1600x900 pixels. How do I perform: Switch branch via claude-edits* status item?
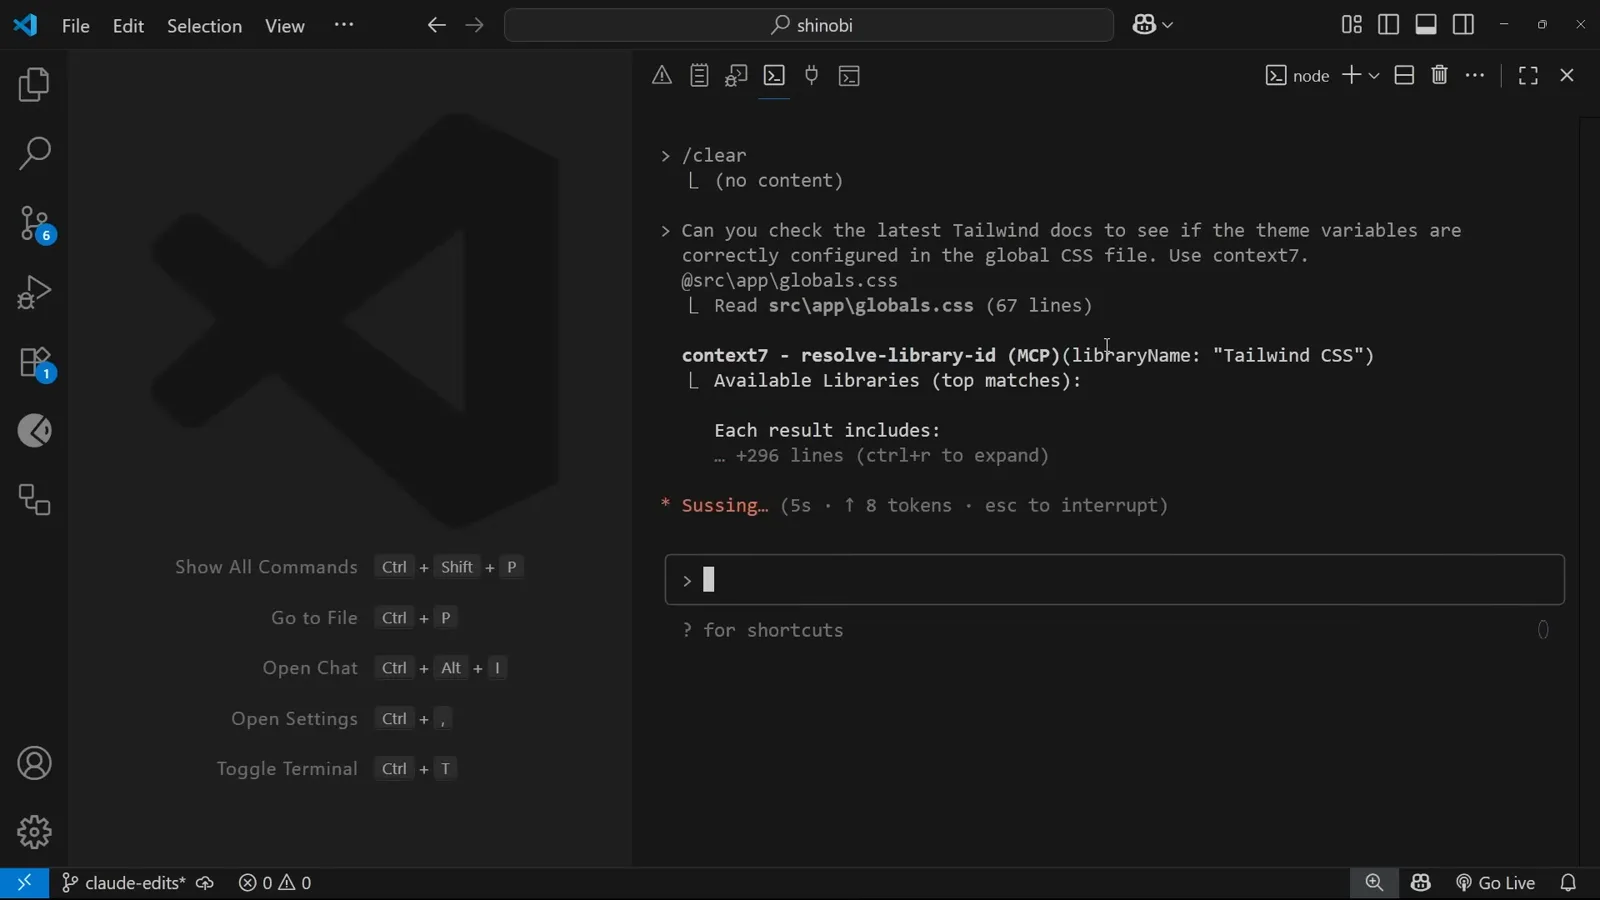(x=123, y=883)
